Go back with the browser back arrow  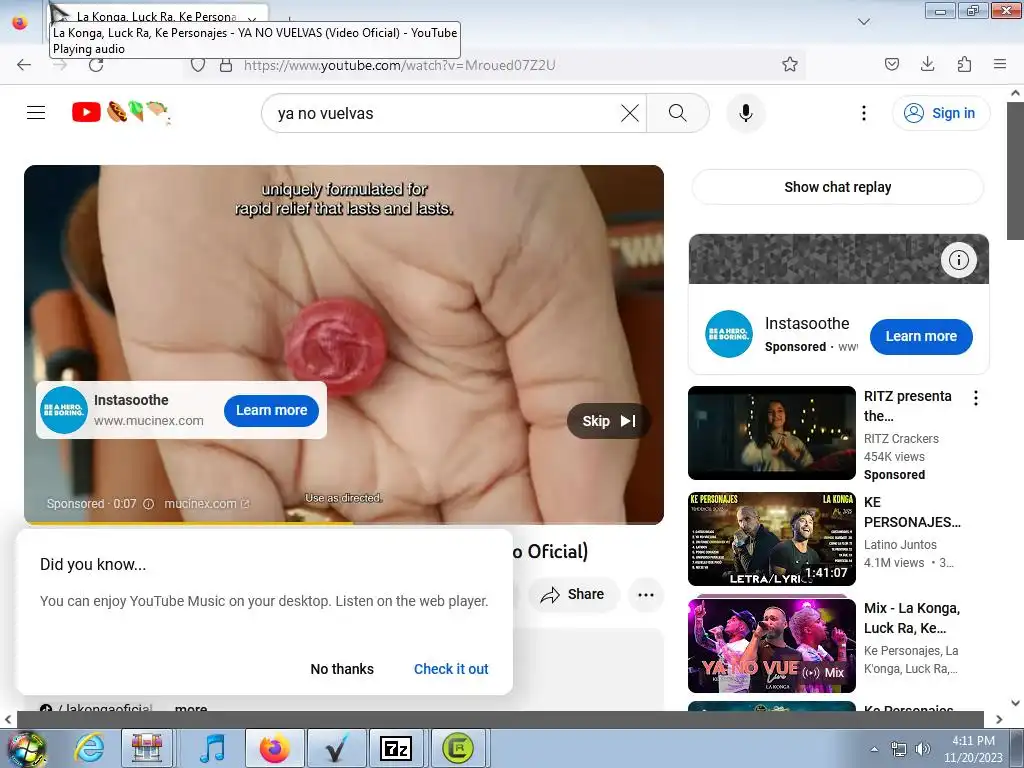(x=24, y=65)
